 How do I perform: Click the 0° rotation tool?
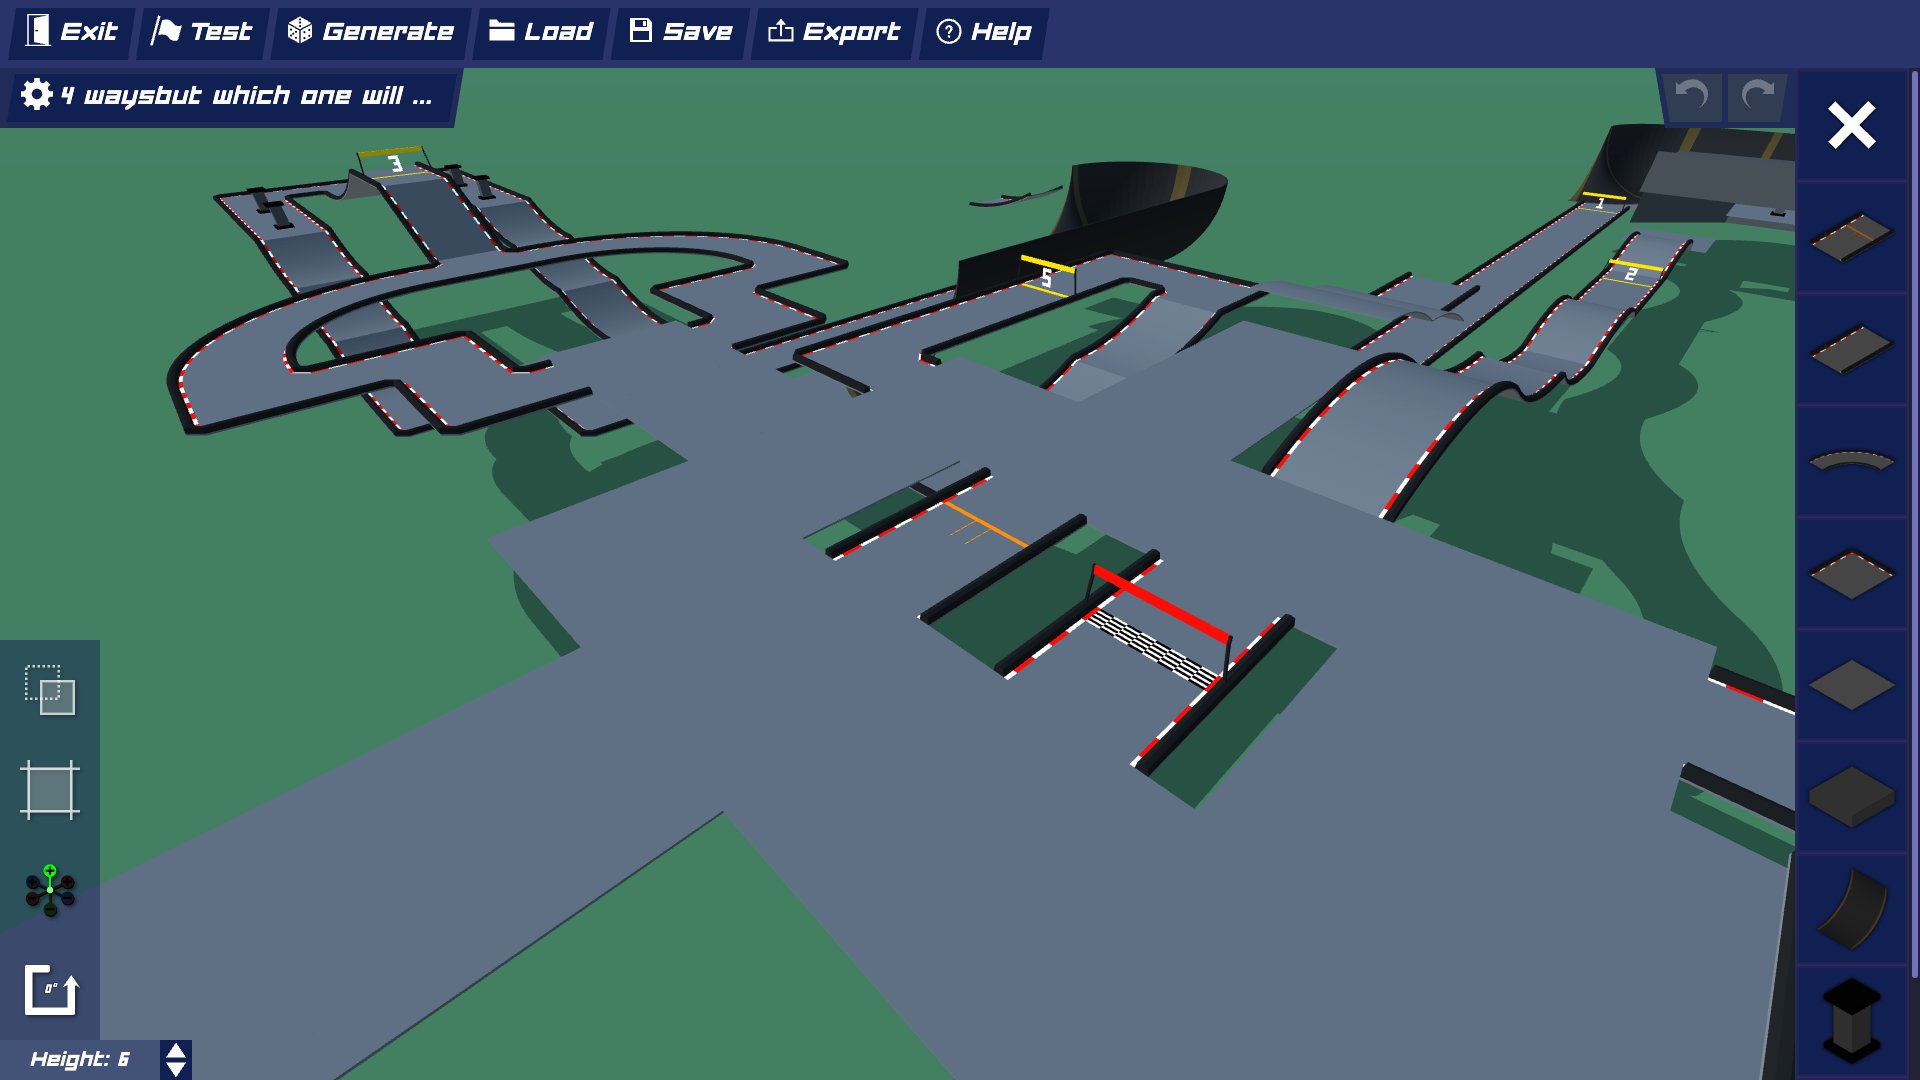coord(49,990)
